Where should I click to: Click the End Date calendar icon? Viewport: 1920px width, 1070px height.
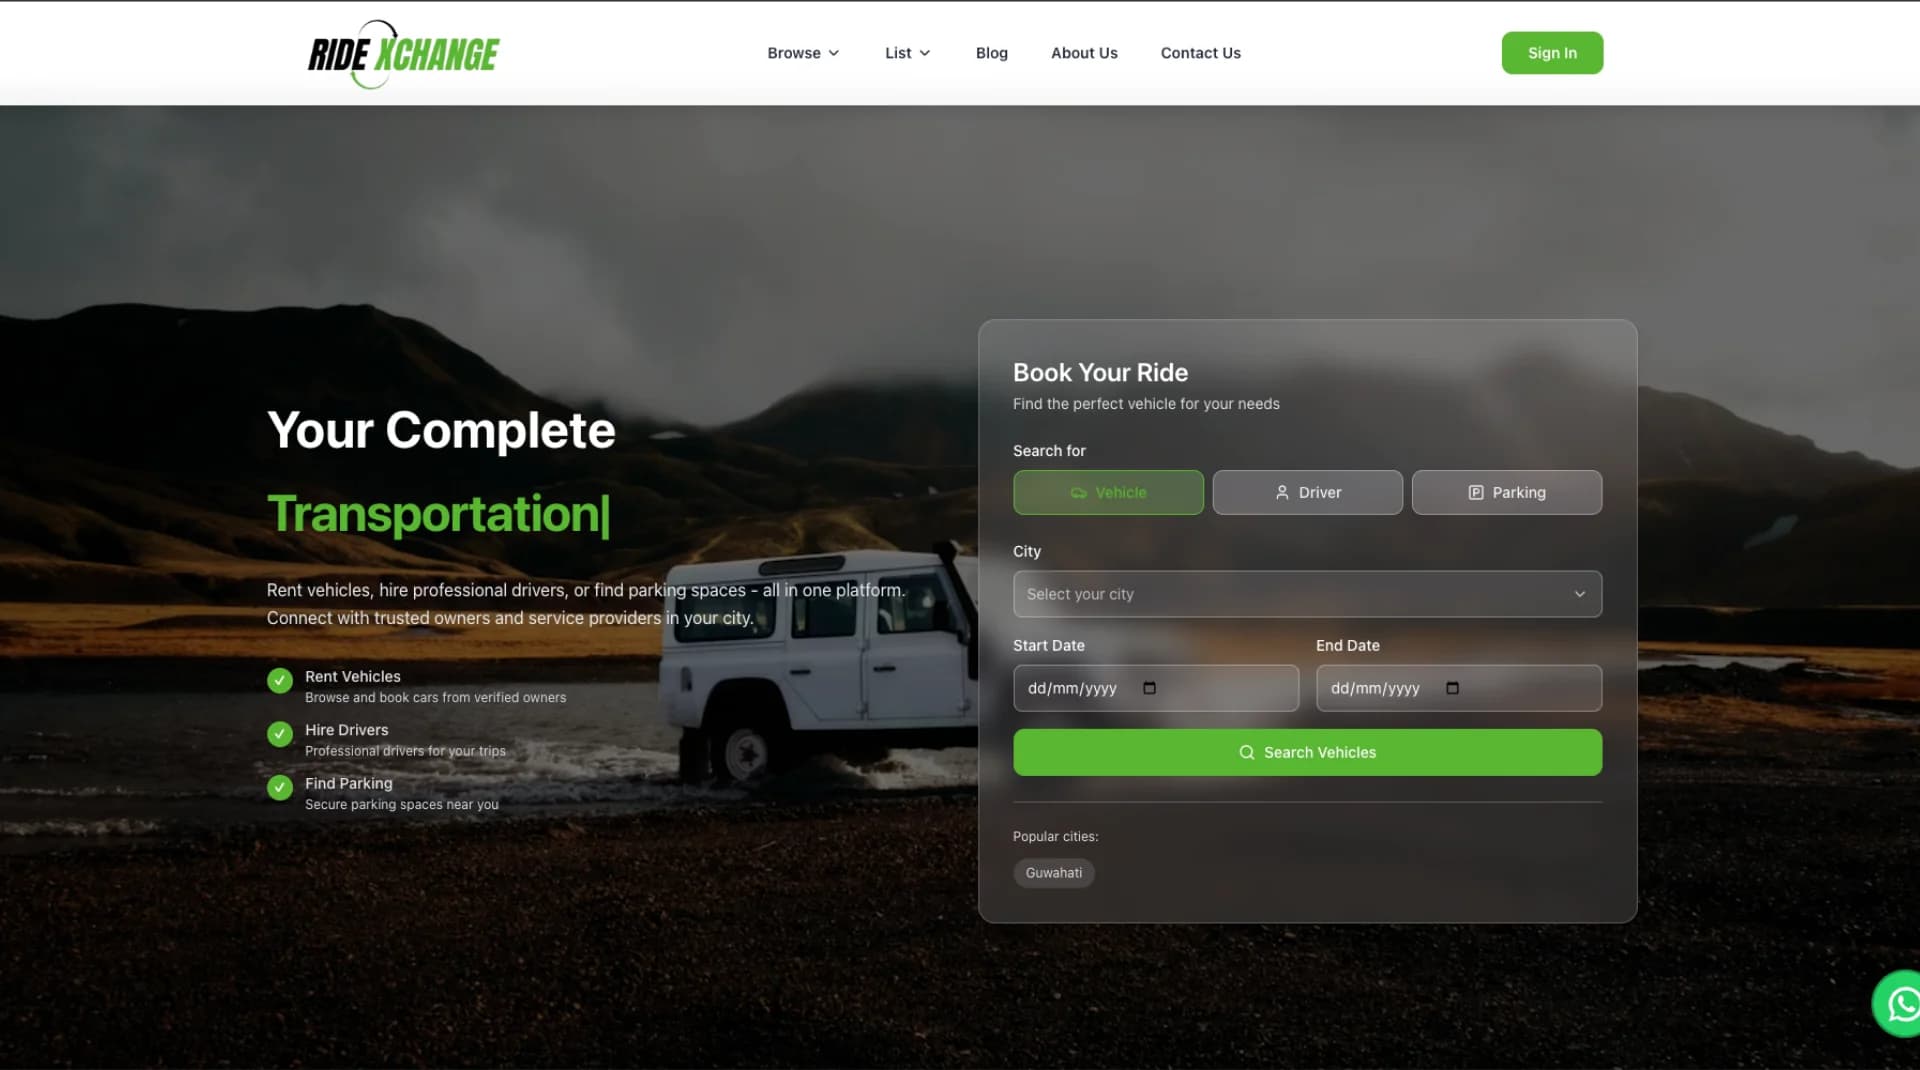coord(1452,688)
